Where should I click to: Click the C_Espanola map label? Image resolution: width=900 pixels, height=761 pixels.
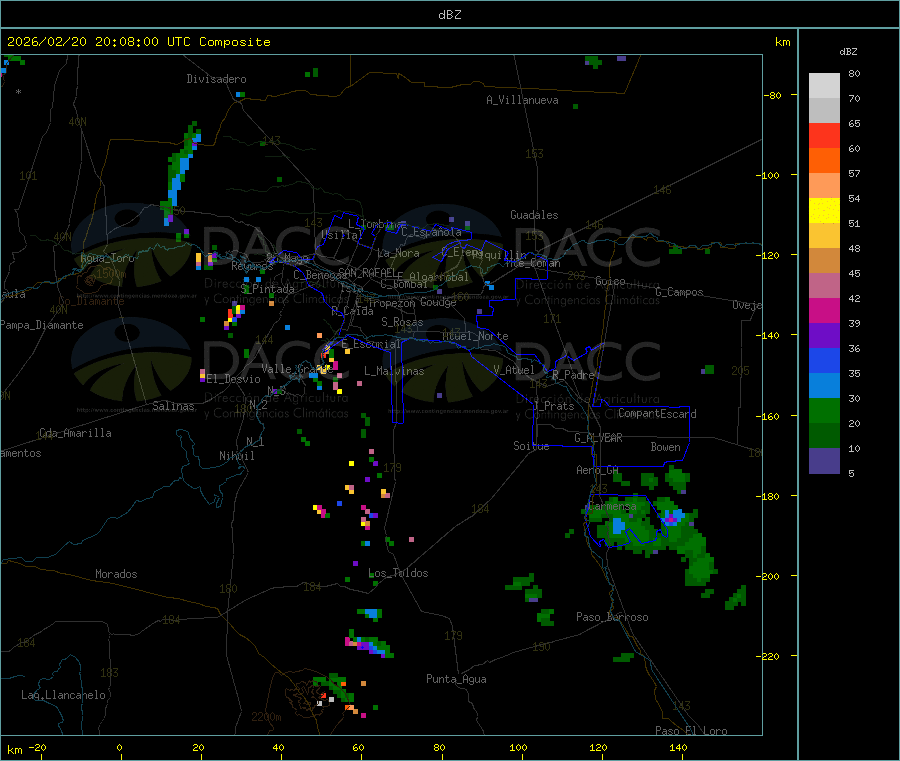(x=431, y=232)
